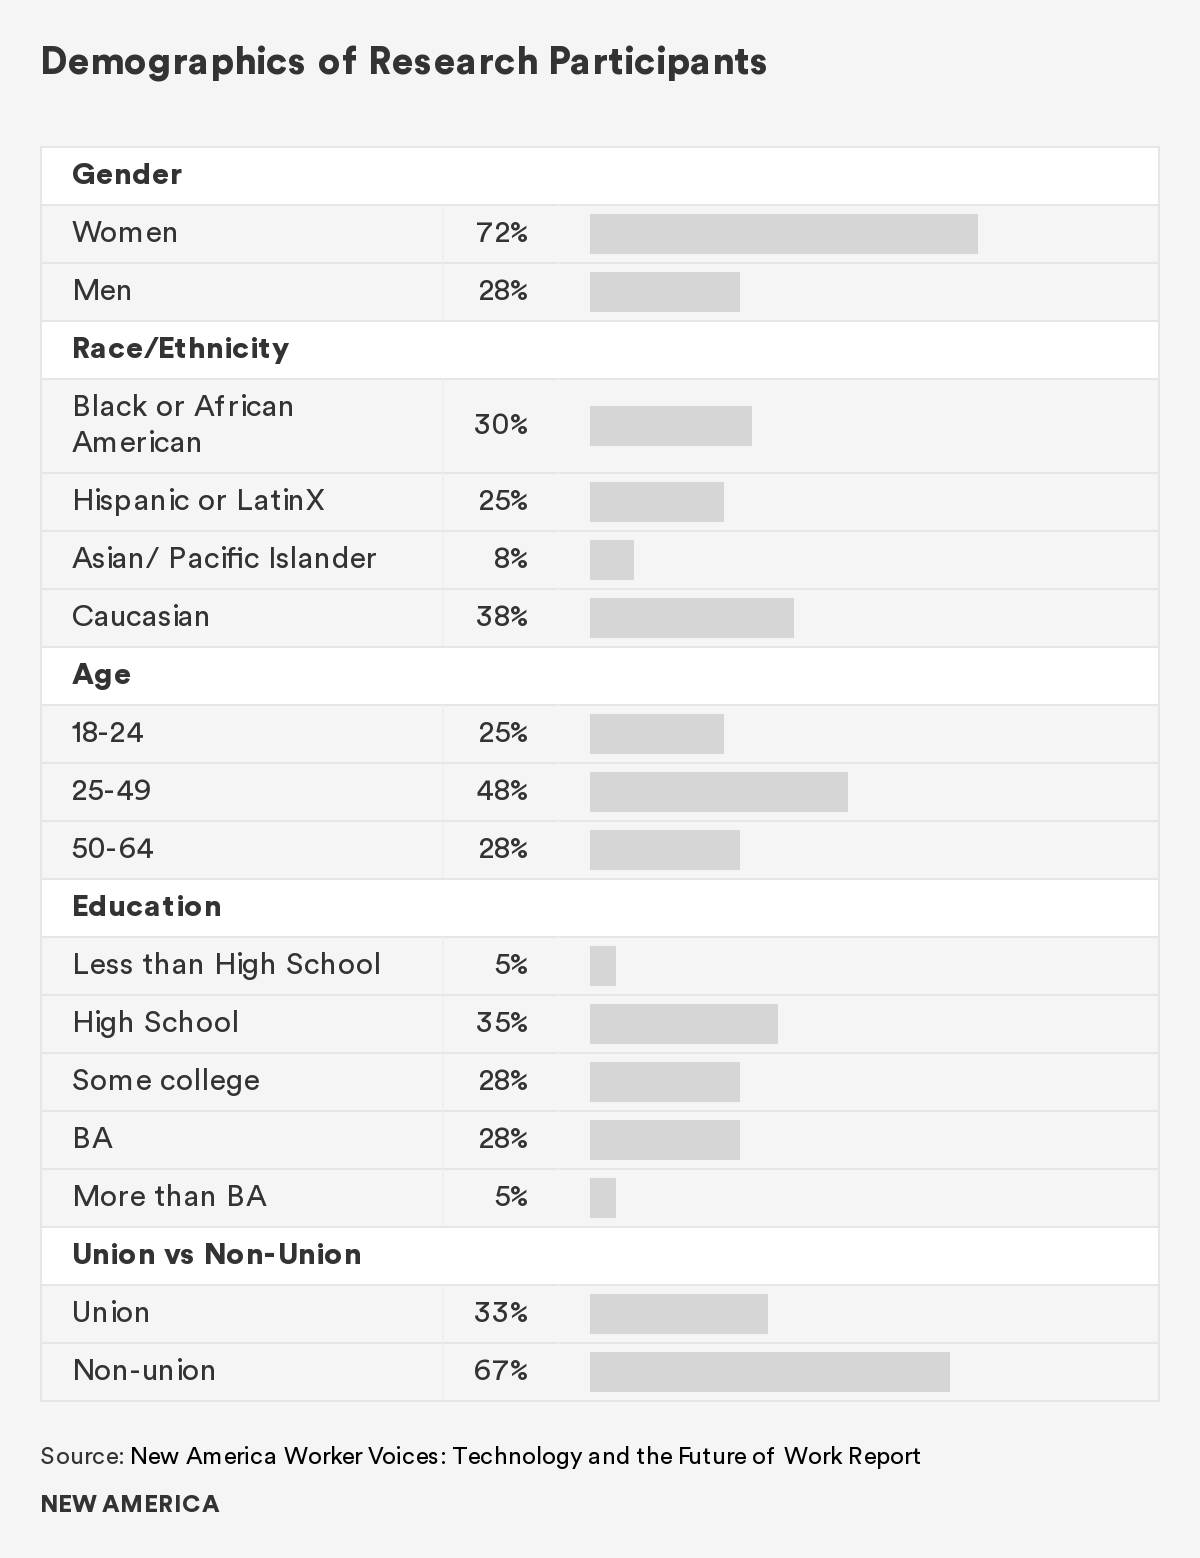The image size is (1200, 1558).
Task: Click the Education section heading
Action: (147, 907)
